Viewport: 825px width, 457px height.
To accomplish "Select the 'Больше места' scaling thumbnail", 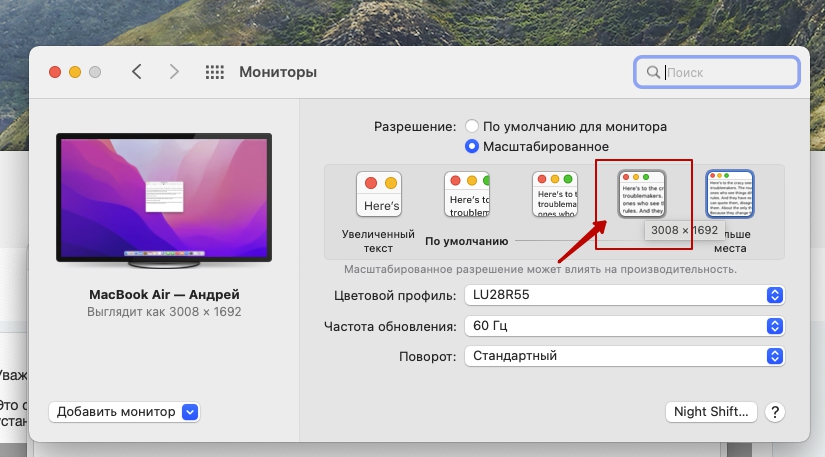I will [730, 194].
